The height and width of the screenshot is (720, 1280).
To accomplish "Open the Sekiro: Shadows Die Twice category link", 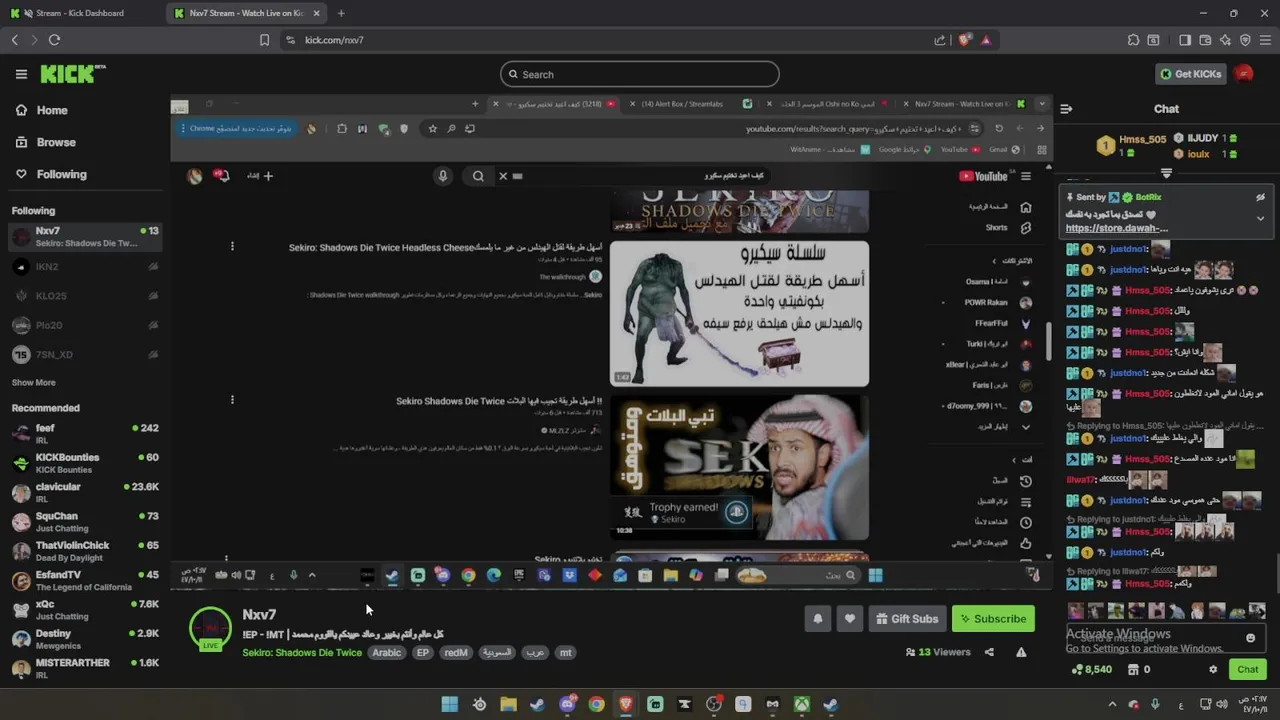I will tap(302, 653).
